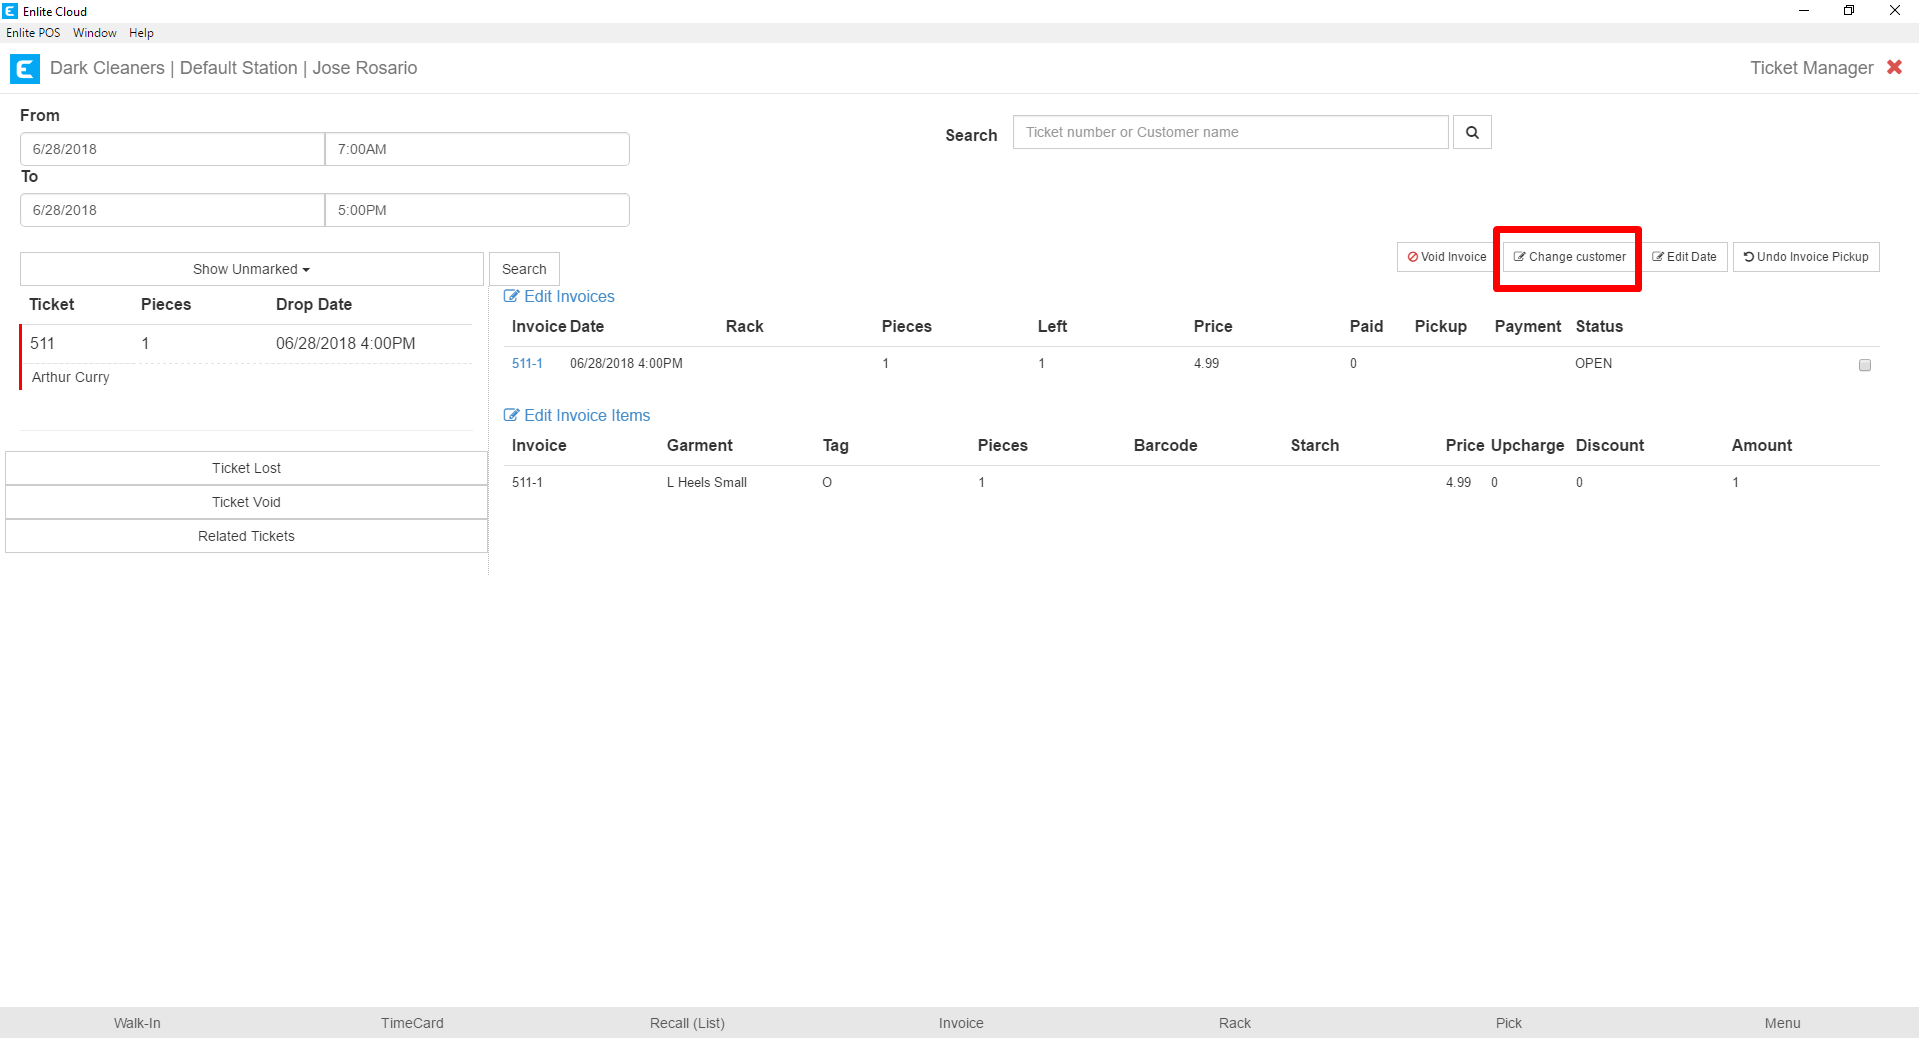Open Menu in the bottom bar
The height and width of the screenshot is (1038, 1919).
coord(1782,1023)
